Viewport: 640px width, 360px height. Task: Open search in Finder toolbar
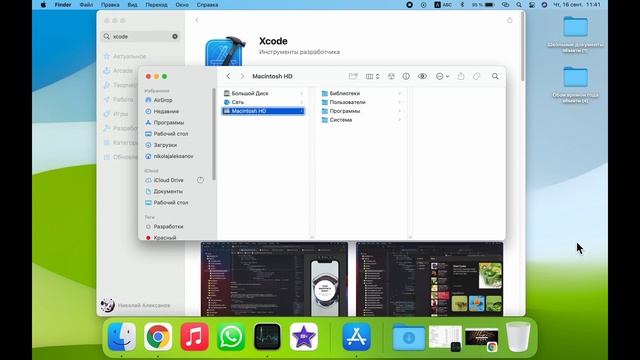(x=495, y=76)
